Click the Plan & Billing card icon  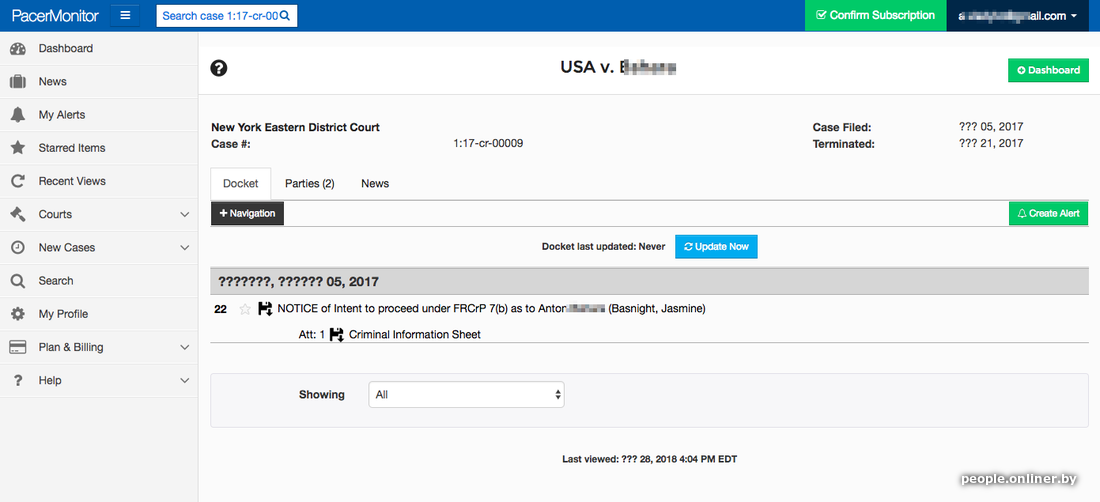[x=18, y=347]
